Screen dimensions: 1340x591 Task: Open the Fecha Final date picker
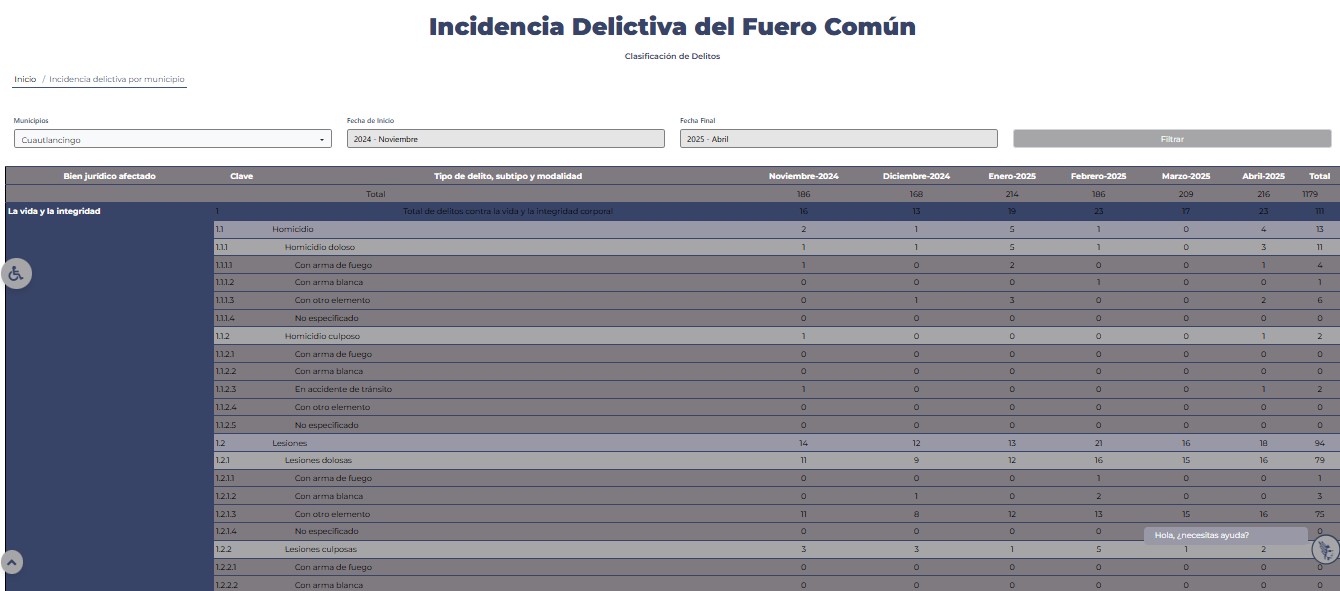(838, 139)
